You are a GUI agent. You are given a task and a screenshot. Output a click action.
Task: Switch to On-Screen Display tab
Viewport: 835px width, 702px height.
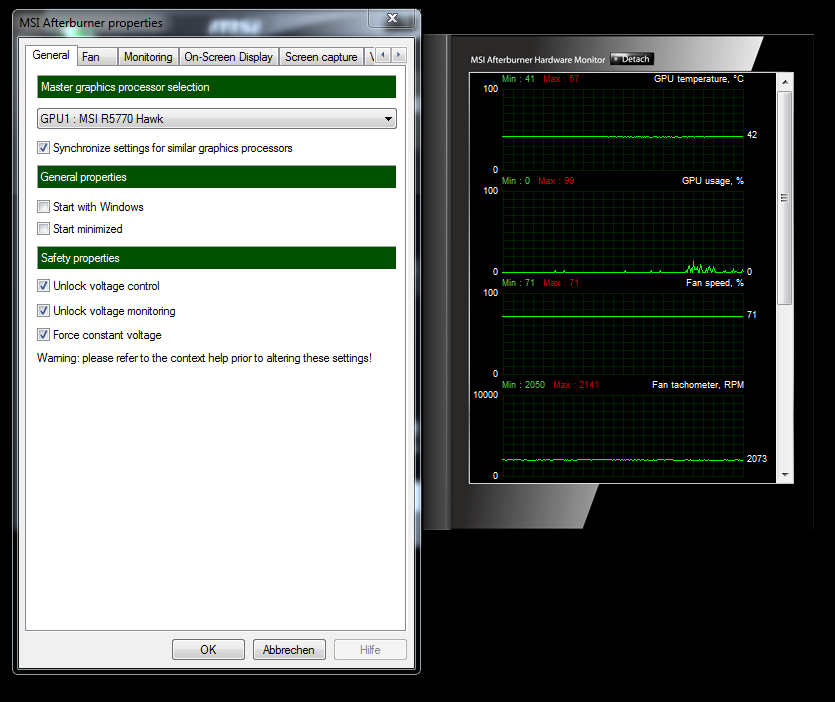click(x=228, y=57)
